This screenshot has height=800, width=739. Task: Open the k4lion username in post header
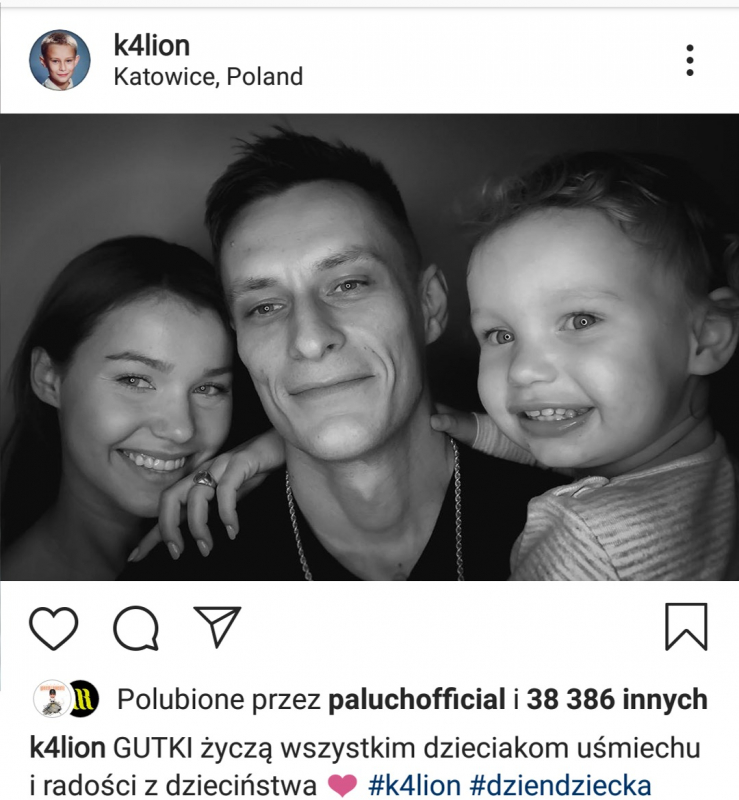(152, 45)
